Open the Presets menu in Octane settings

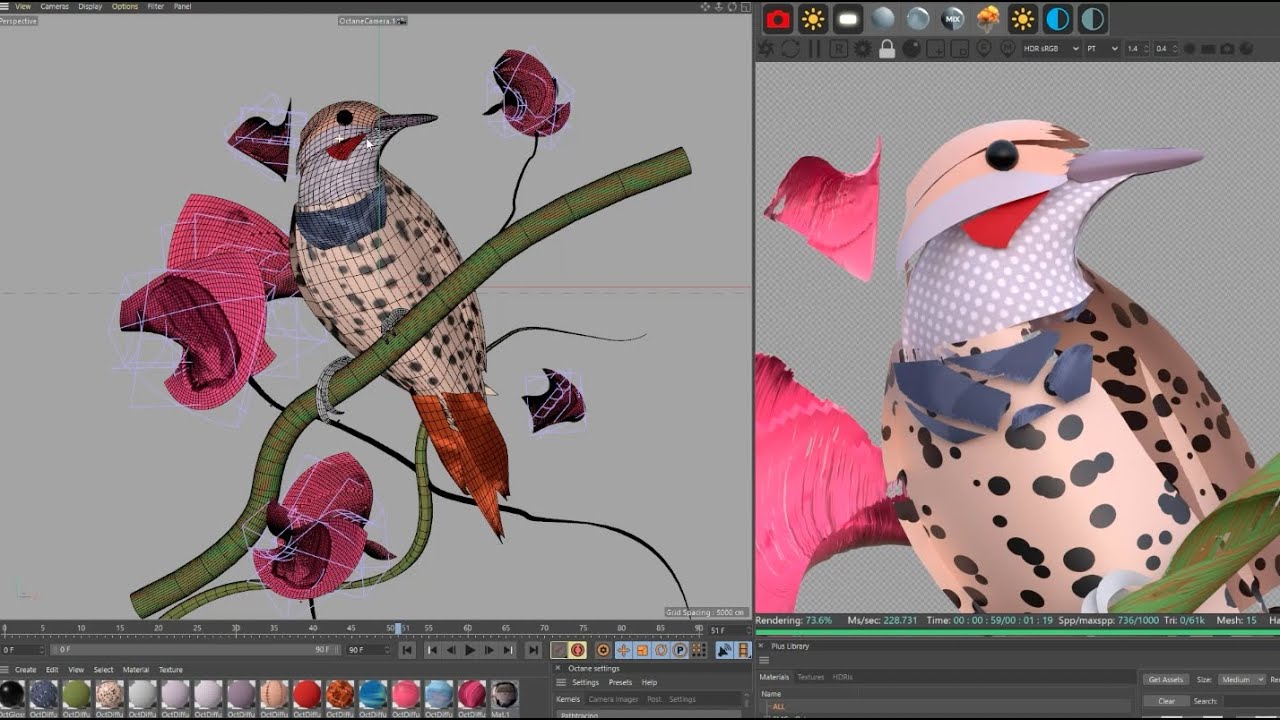coord(620,682)
